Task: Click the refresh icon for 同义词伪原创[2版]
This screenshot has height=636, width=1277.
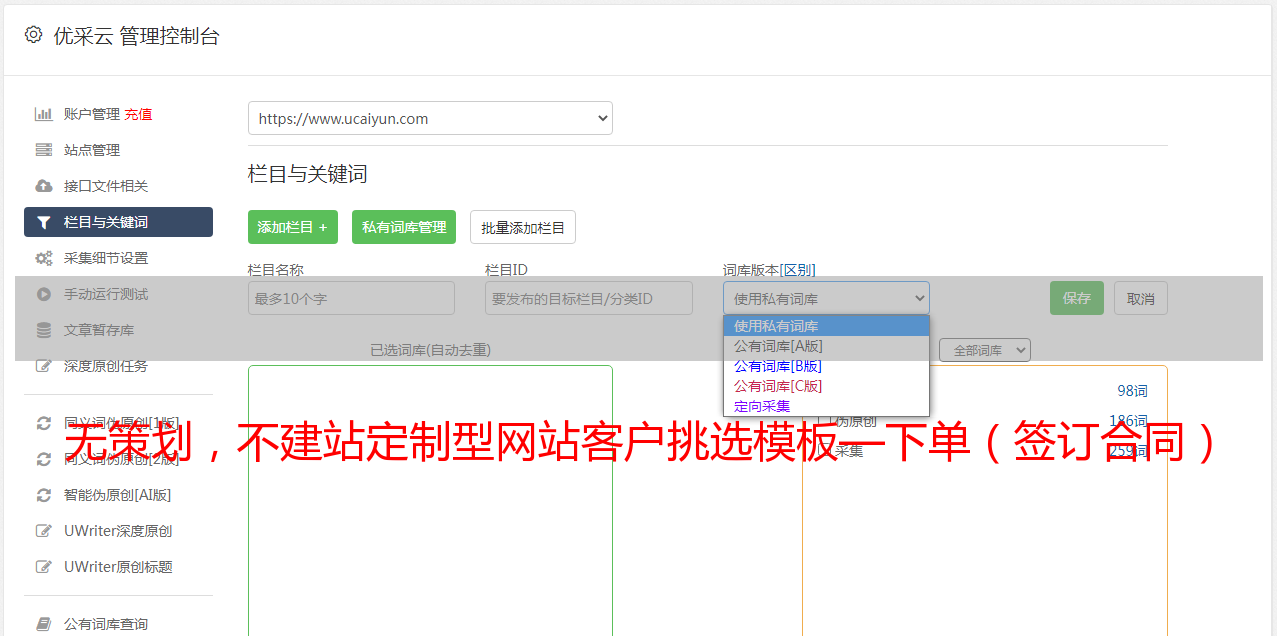Action: 44,459
